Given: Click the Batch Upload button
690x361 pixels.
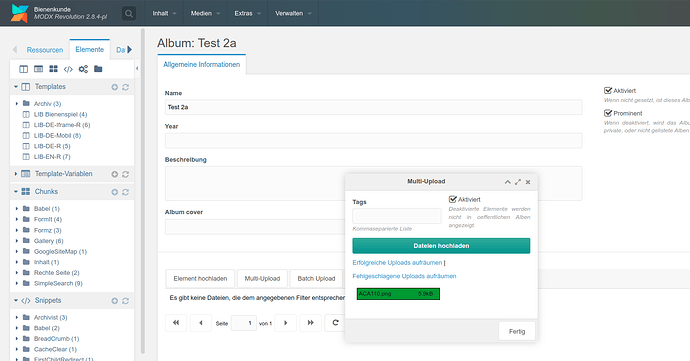Looking at the screenshot, I should point(316,278).
